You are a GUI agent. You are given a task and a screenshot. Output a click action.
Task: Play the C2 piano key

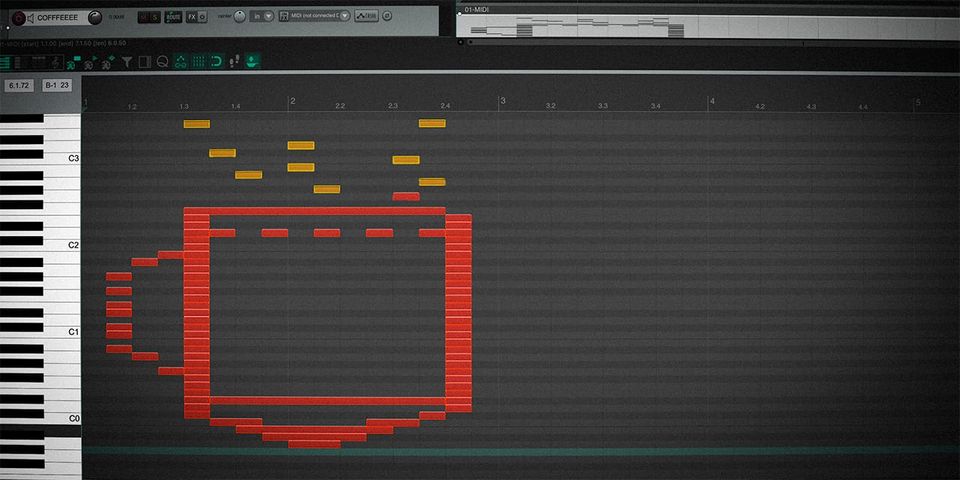click(61, 245)
